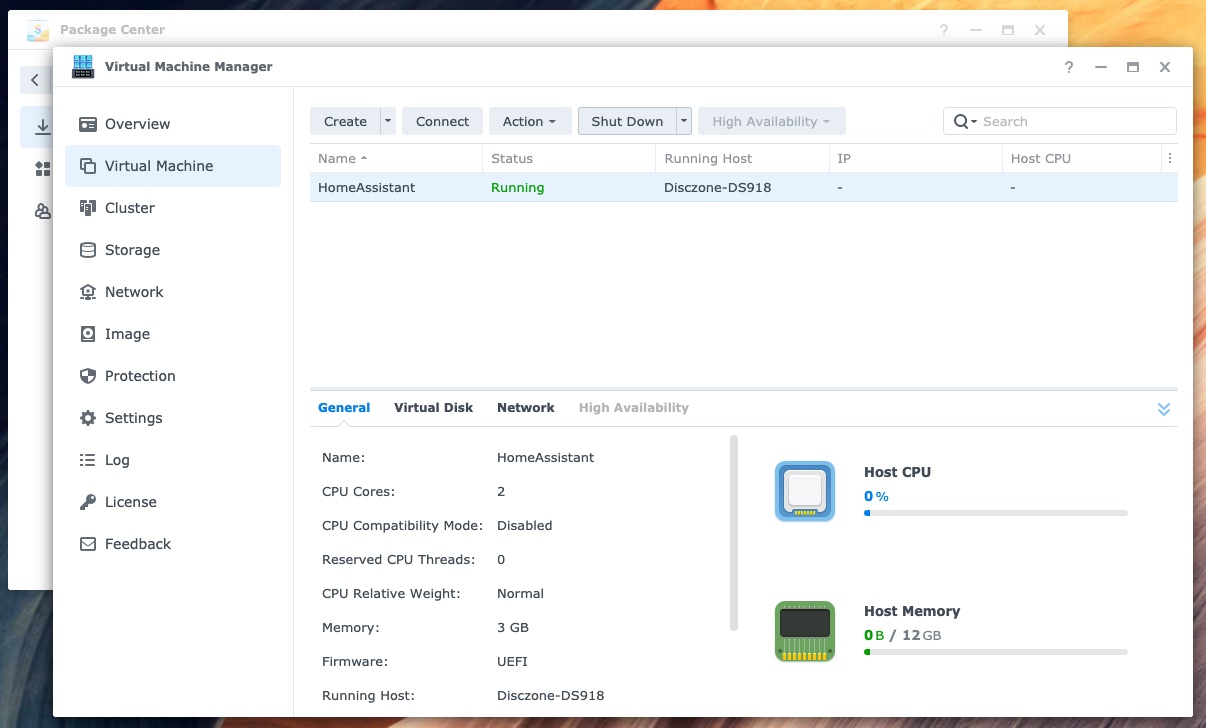Expand the Shut Down dropdown arrow
Screen dimensions: 1206x728
point(684,121)
